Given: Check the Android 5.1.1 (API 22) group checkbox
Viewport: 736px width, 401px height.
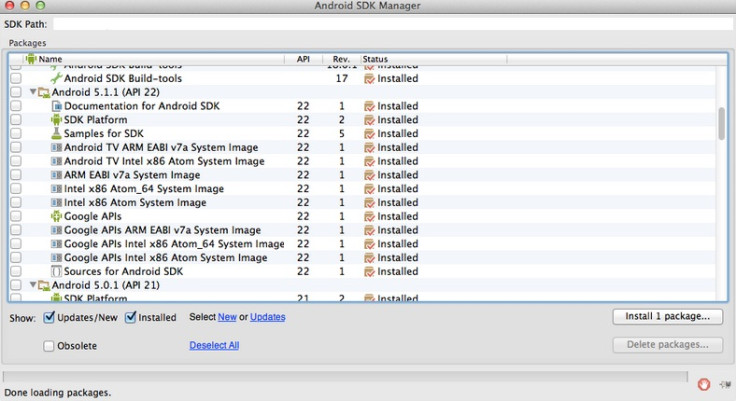Looking at the screenshot, I should (16, 92).
